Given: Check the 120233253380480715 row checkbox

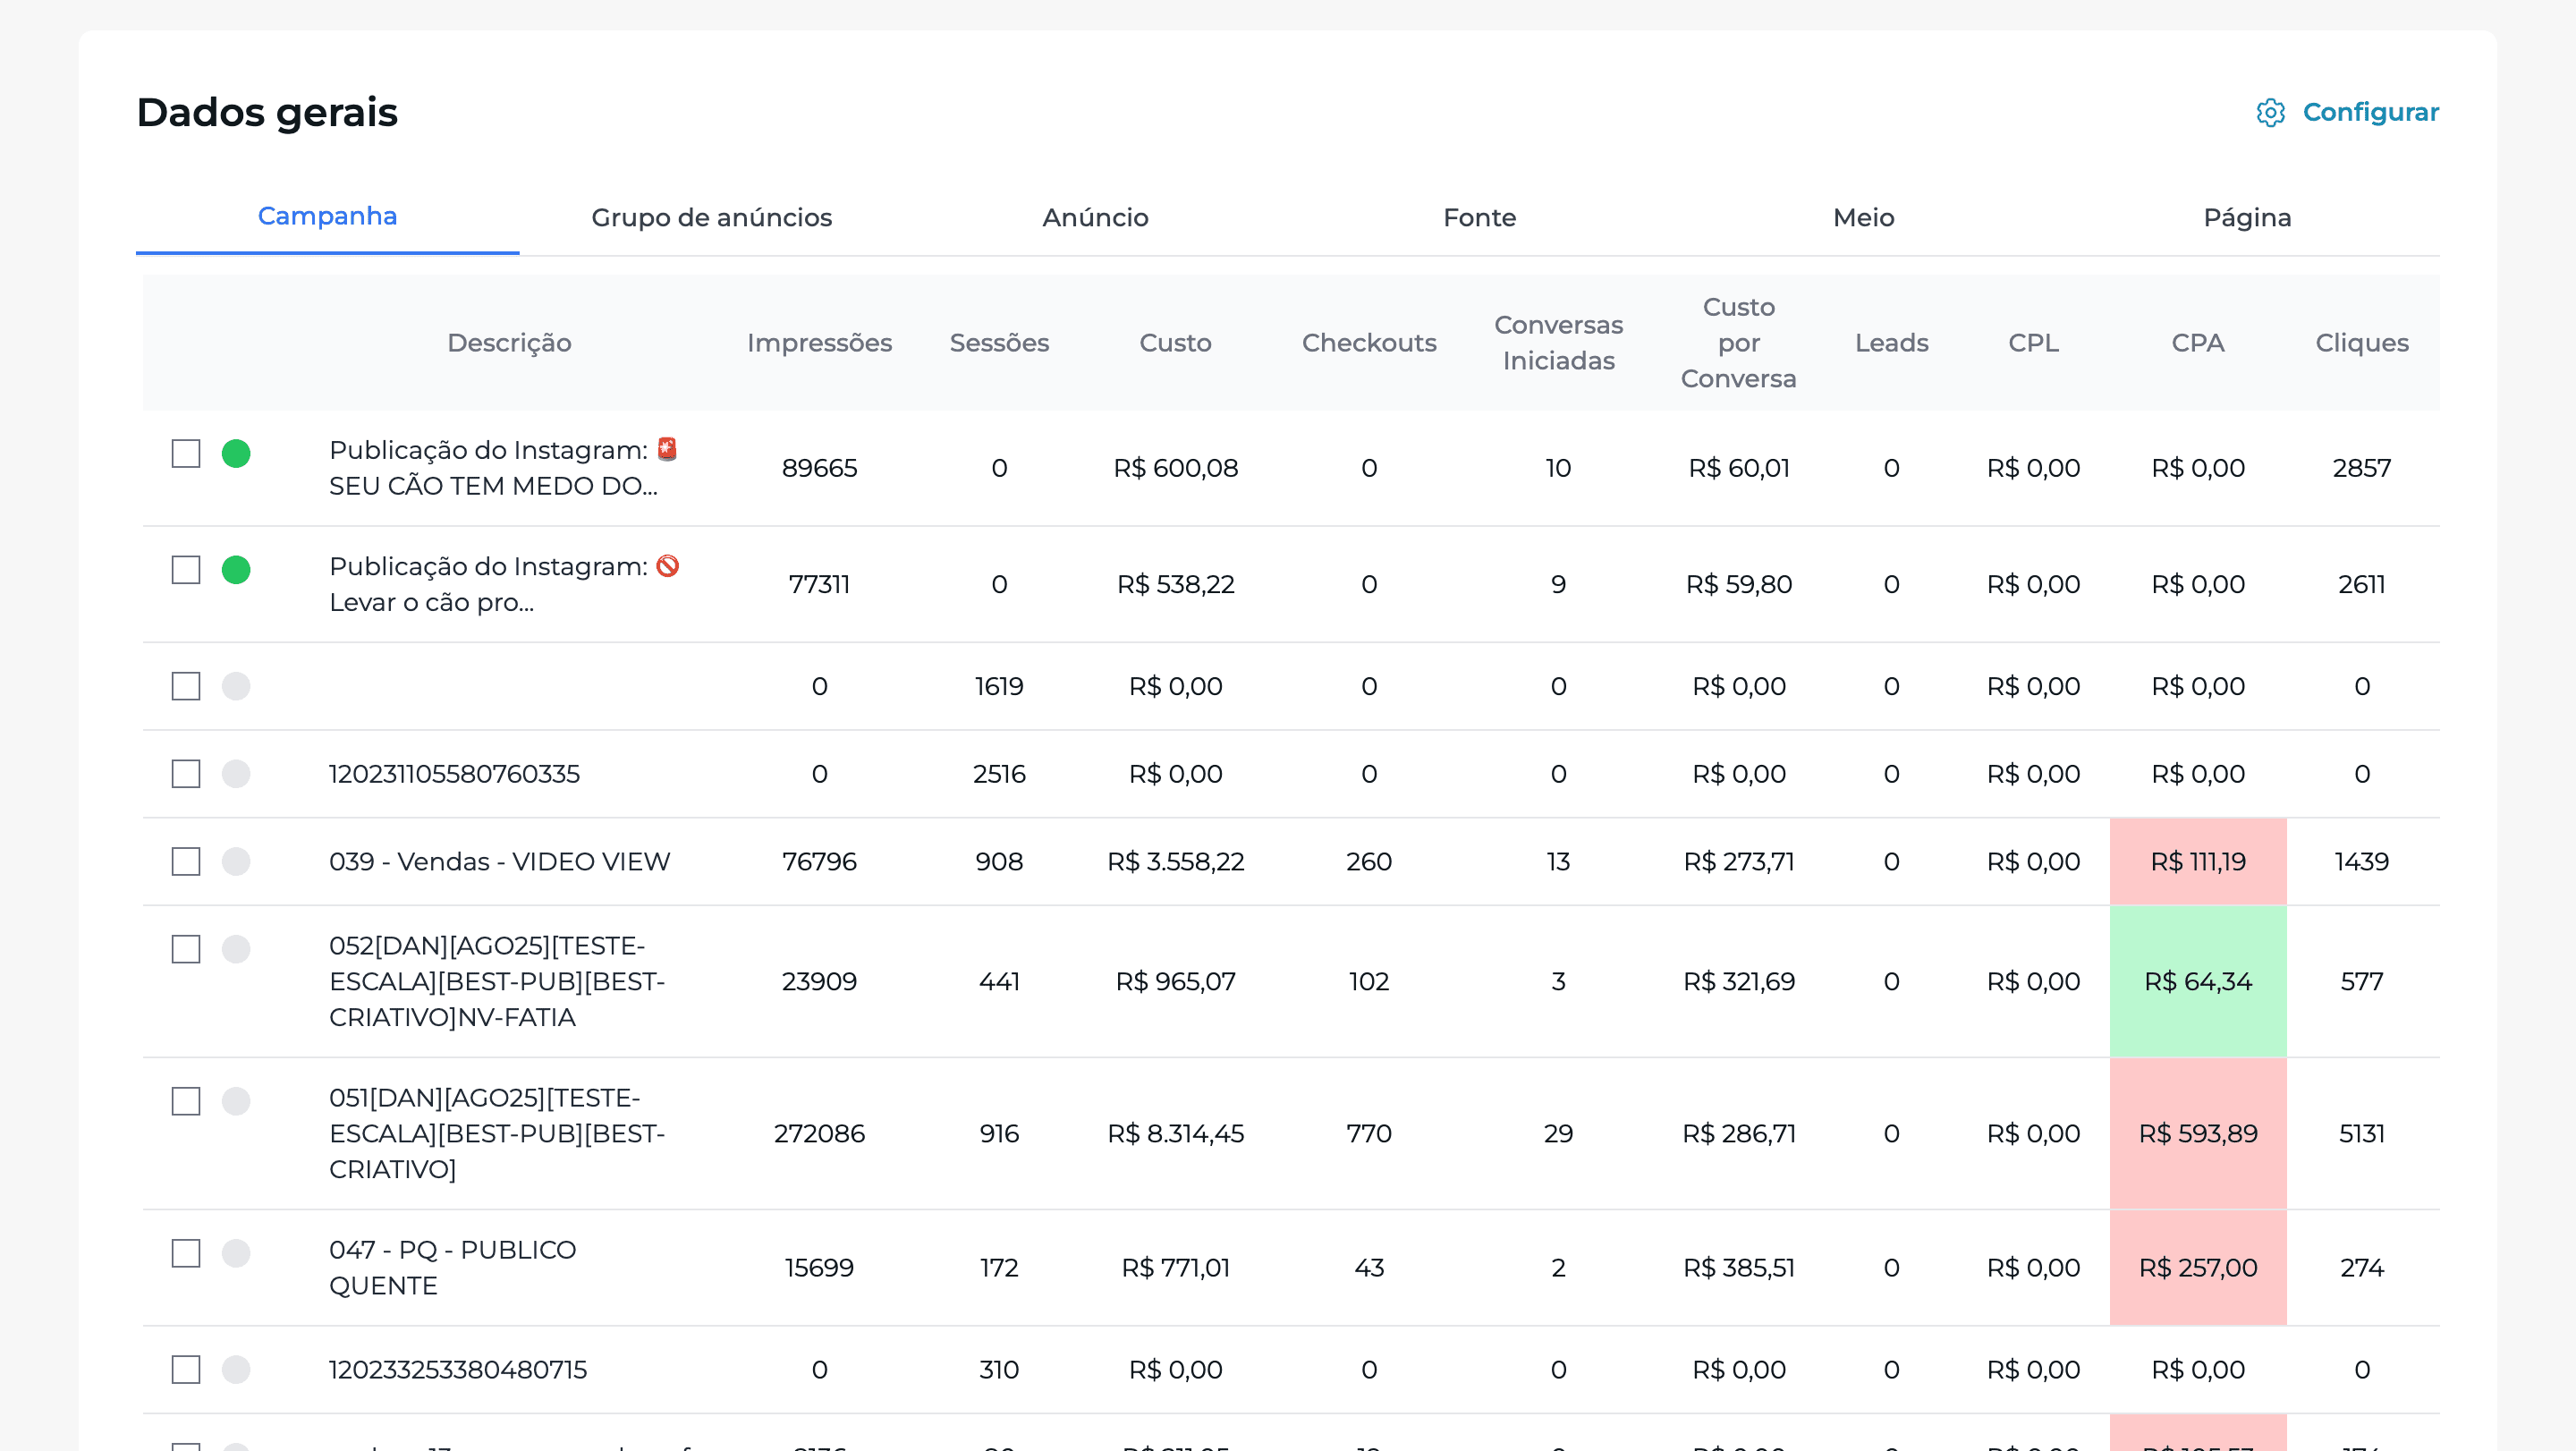Looking at the screenshot, I should pyautogui.click(x=186, y=1369).
